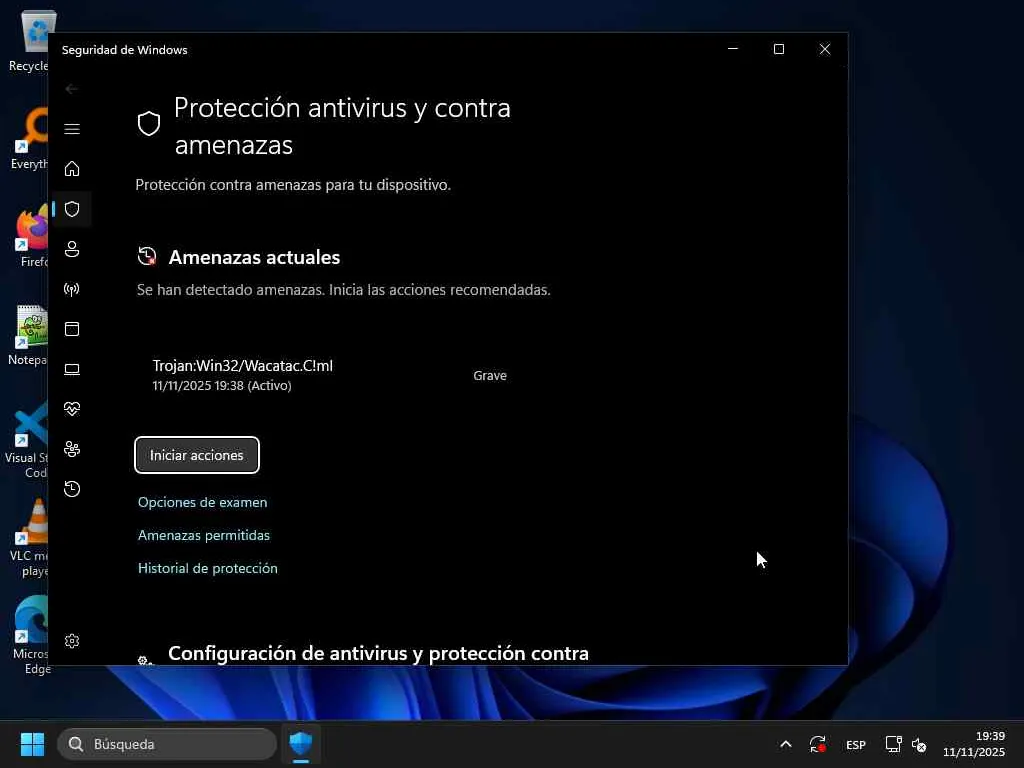Screen dimensions: 1024x768
Task: Go back using the back arrow
Action: [72, 89]
